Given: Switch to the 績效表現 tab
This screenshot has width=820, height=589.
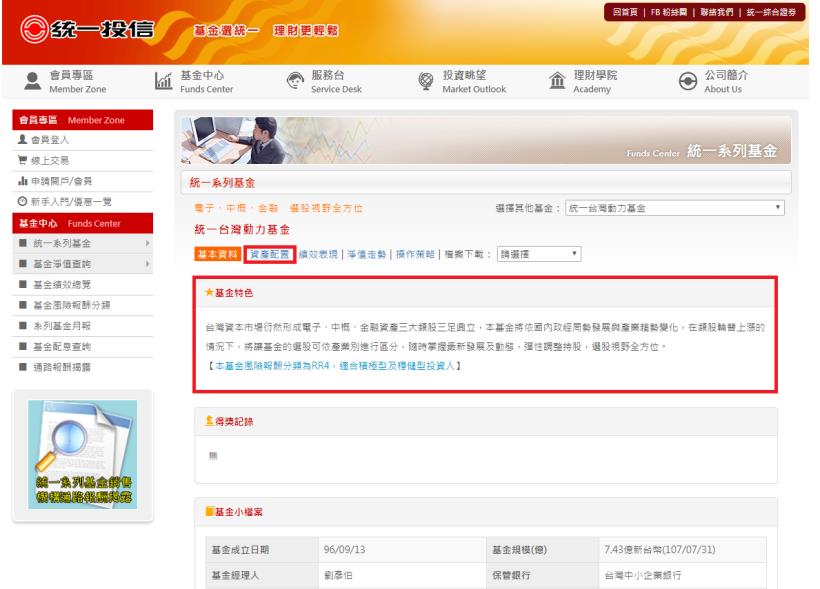Looking at the screenshot, I should coord(319,254).
